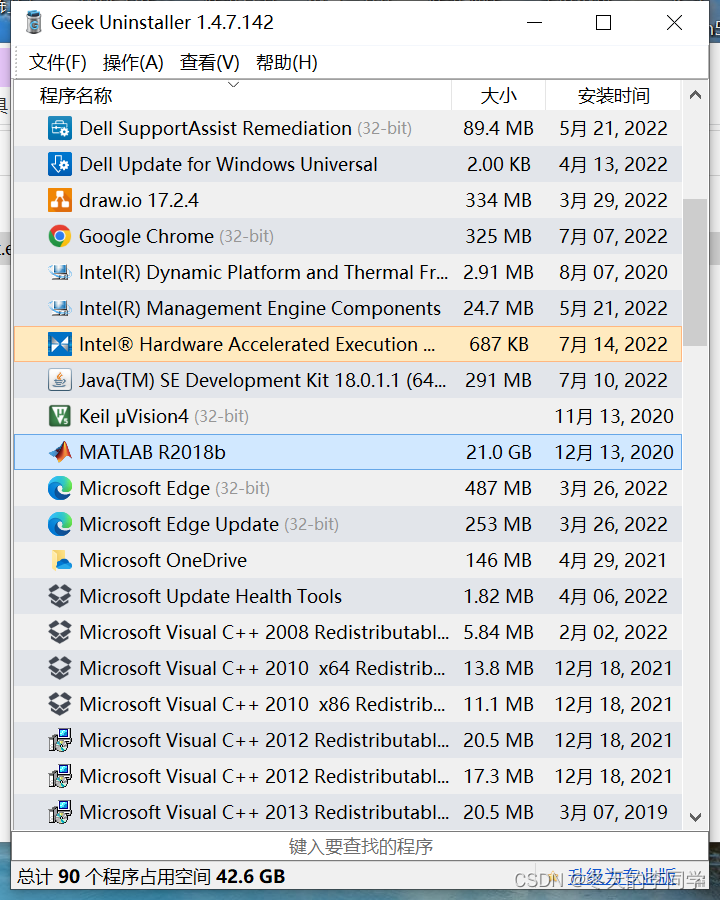Click the 4月 29, 2021 install date

click(x=613, y=560)
